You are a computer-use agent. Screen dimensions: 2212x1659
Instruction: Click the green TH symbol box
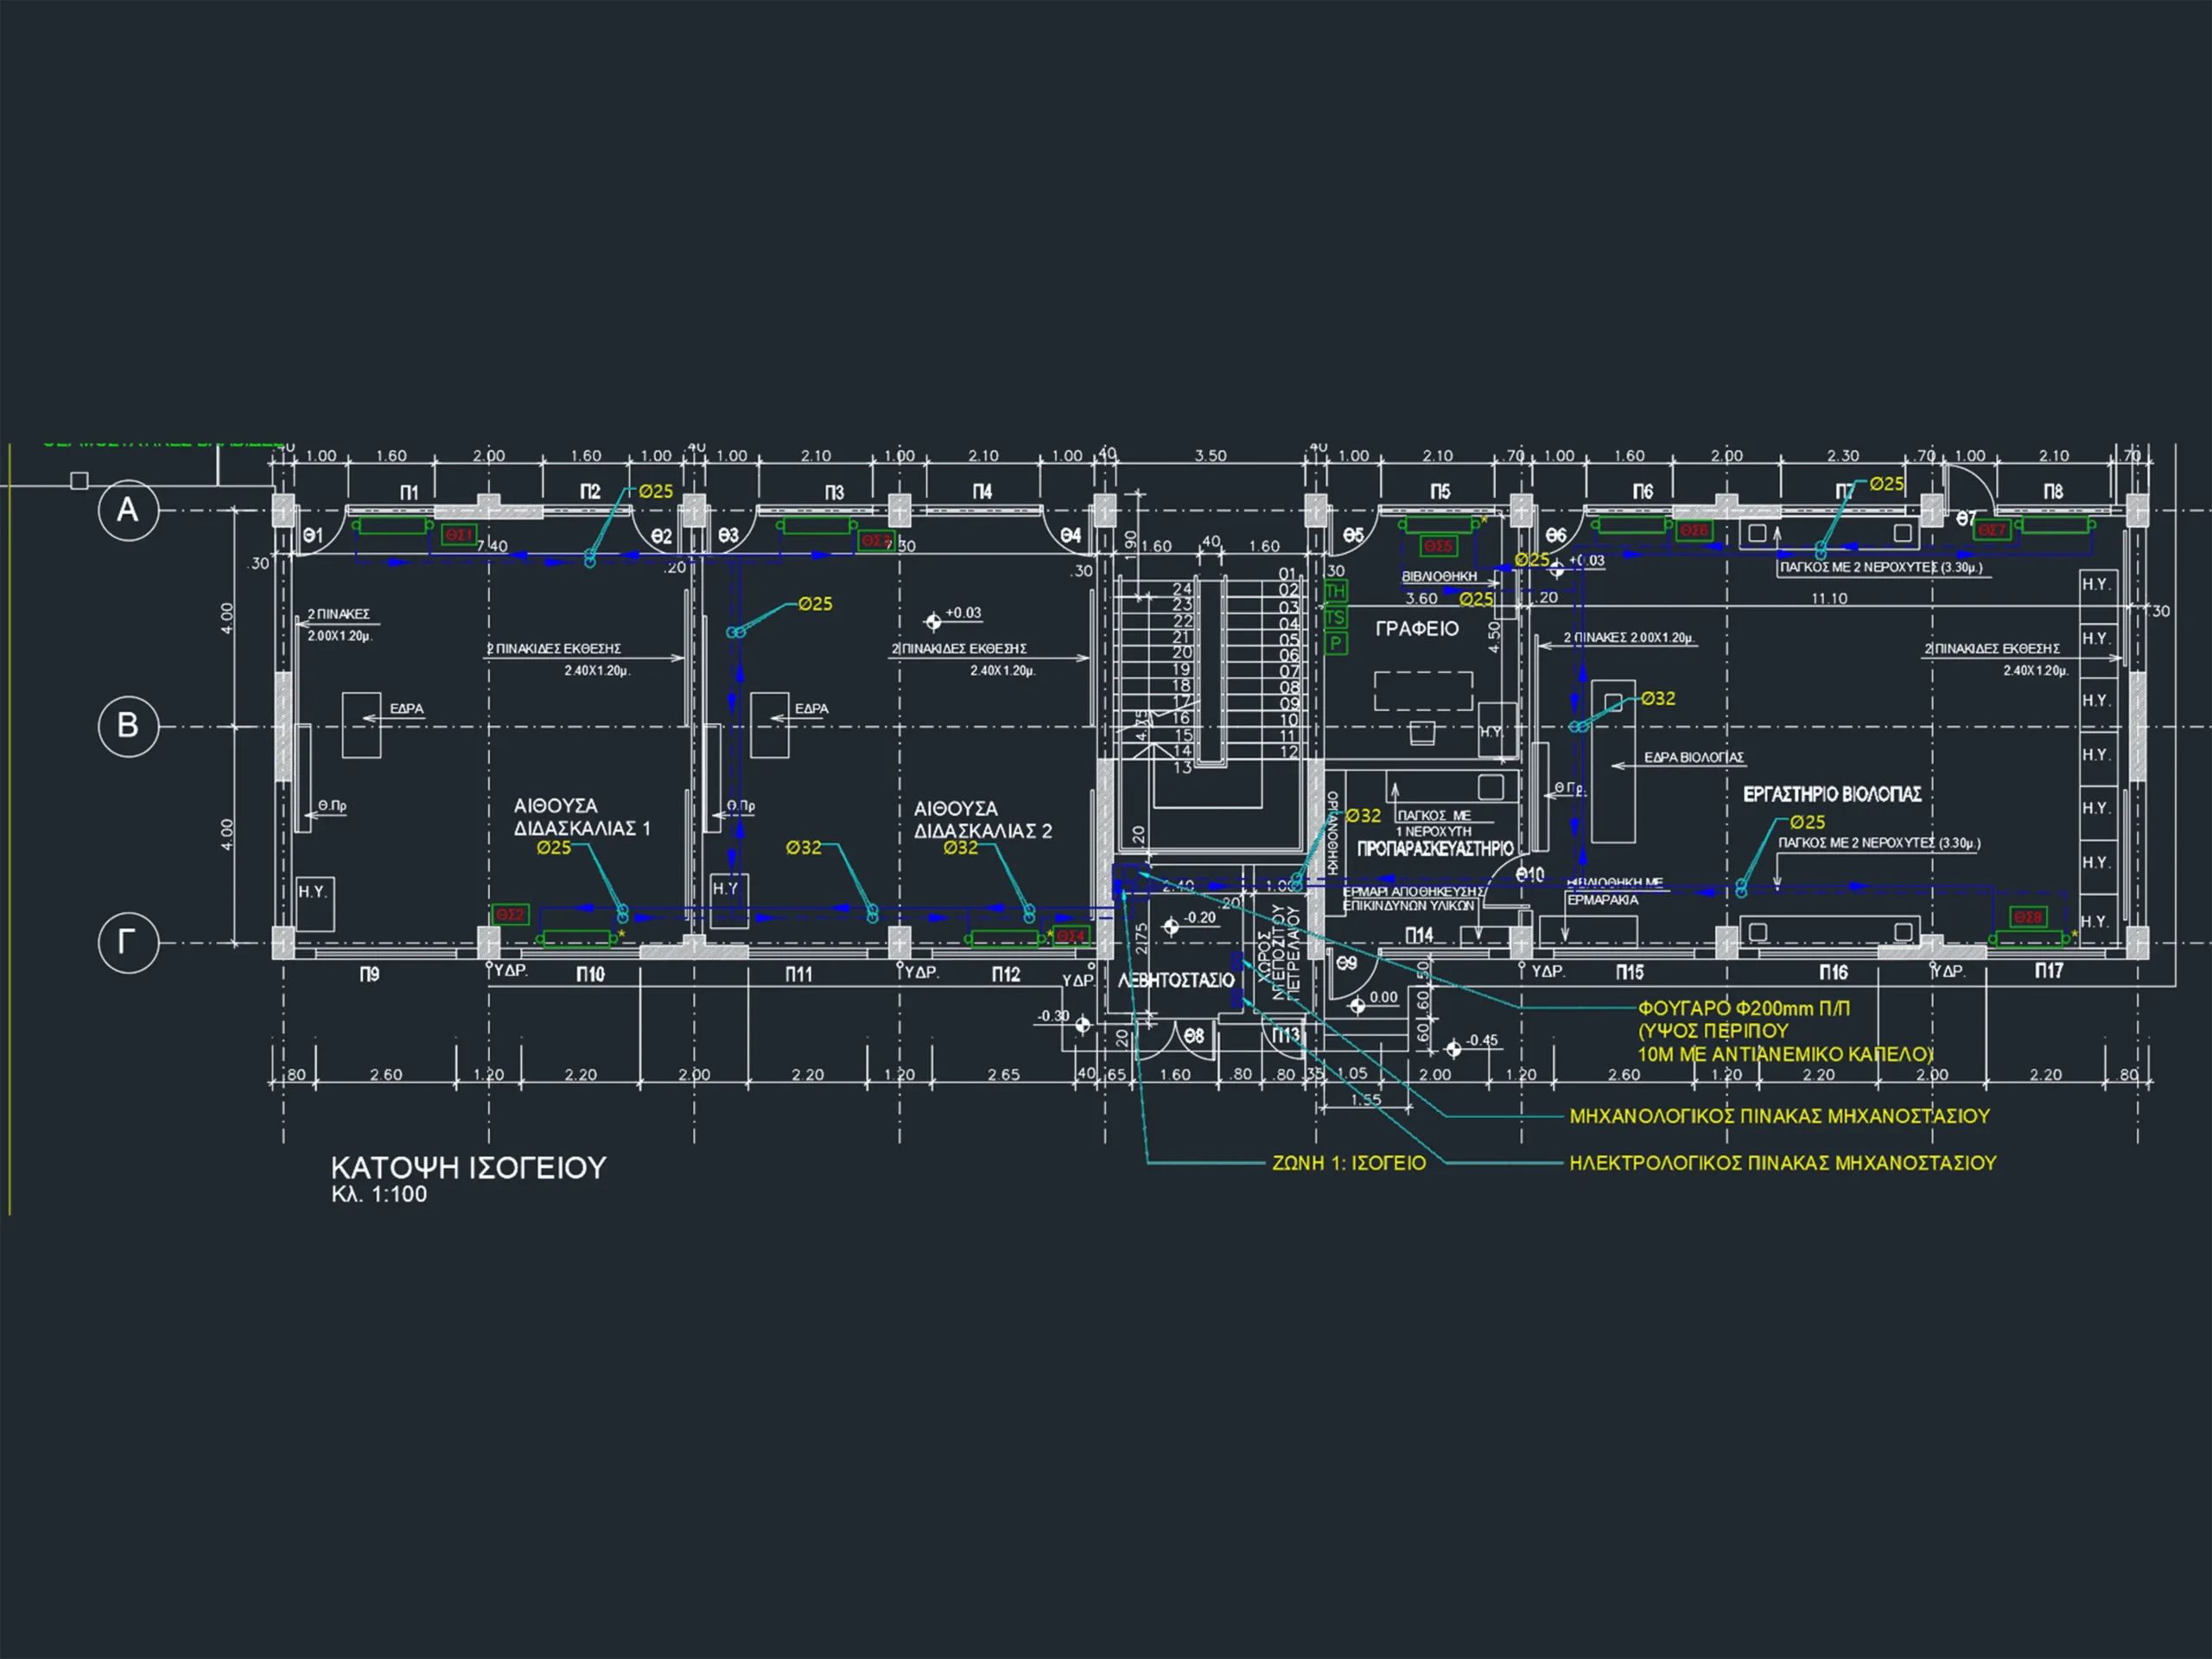1335,591
